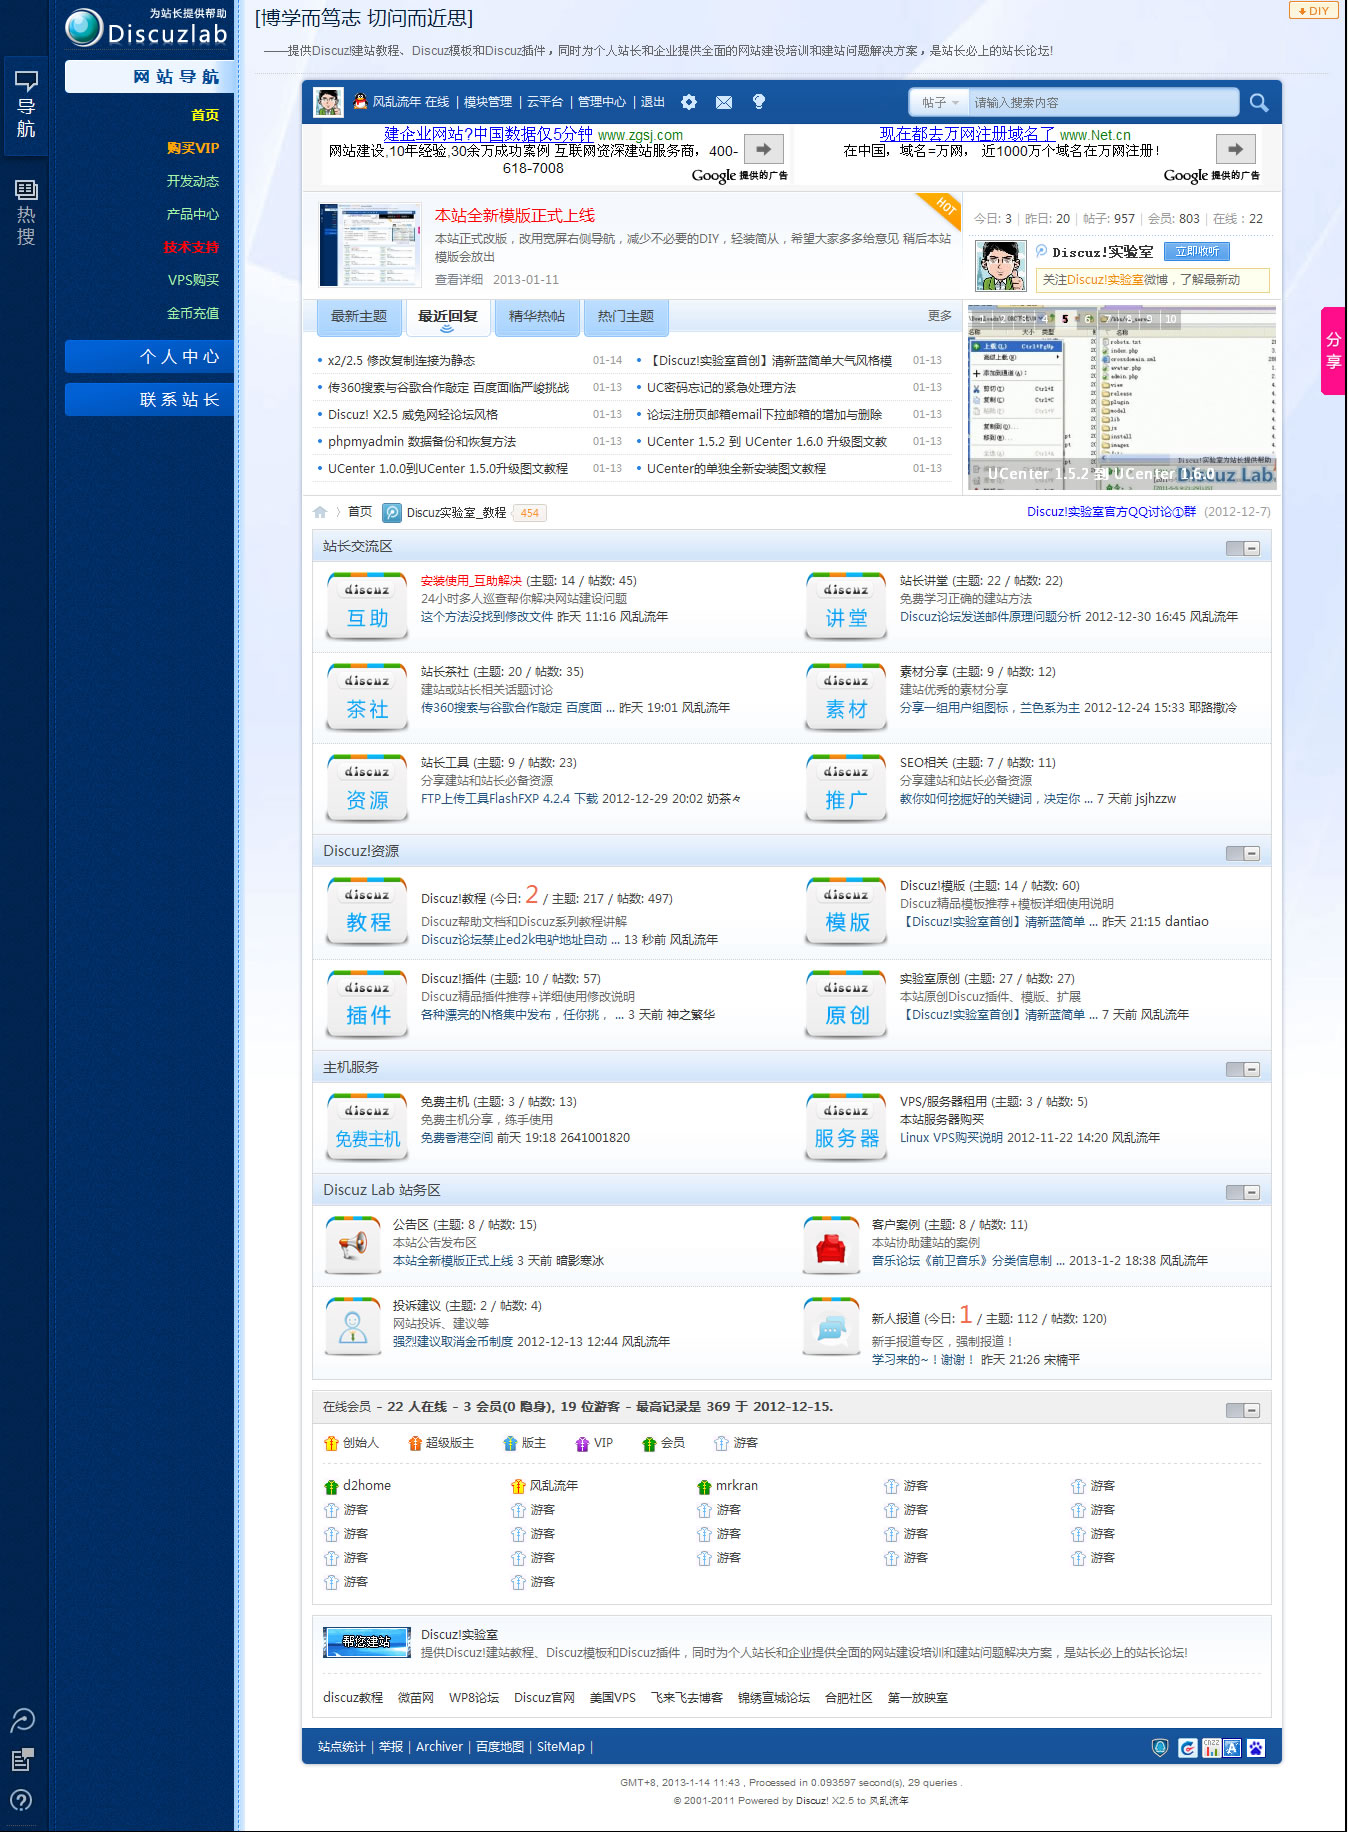Click the 服务器 forum icon
Screen dimensions: 1349x1832
(846, 1128)
